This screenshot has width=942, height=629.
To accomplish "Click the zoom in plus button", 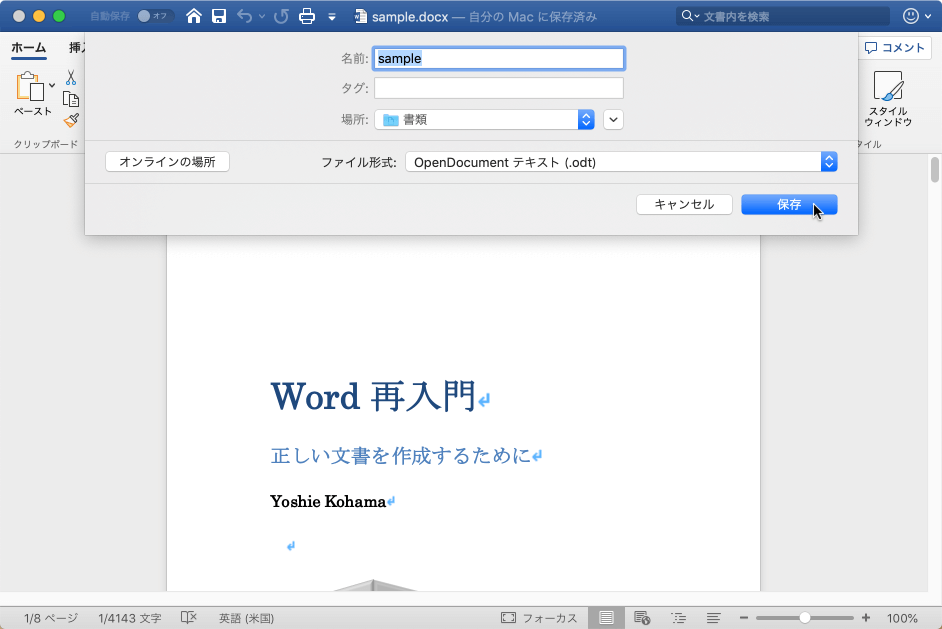I will pyautogui.click(x=866, y=618).
